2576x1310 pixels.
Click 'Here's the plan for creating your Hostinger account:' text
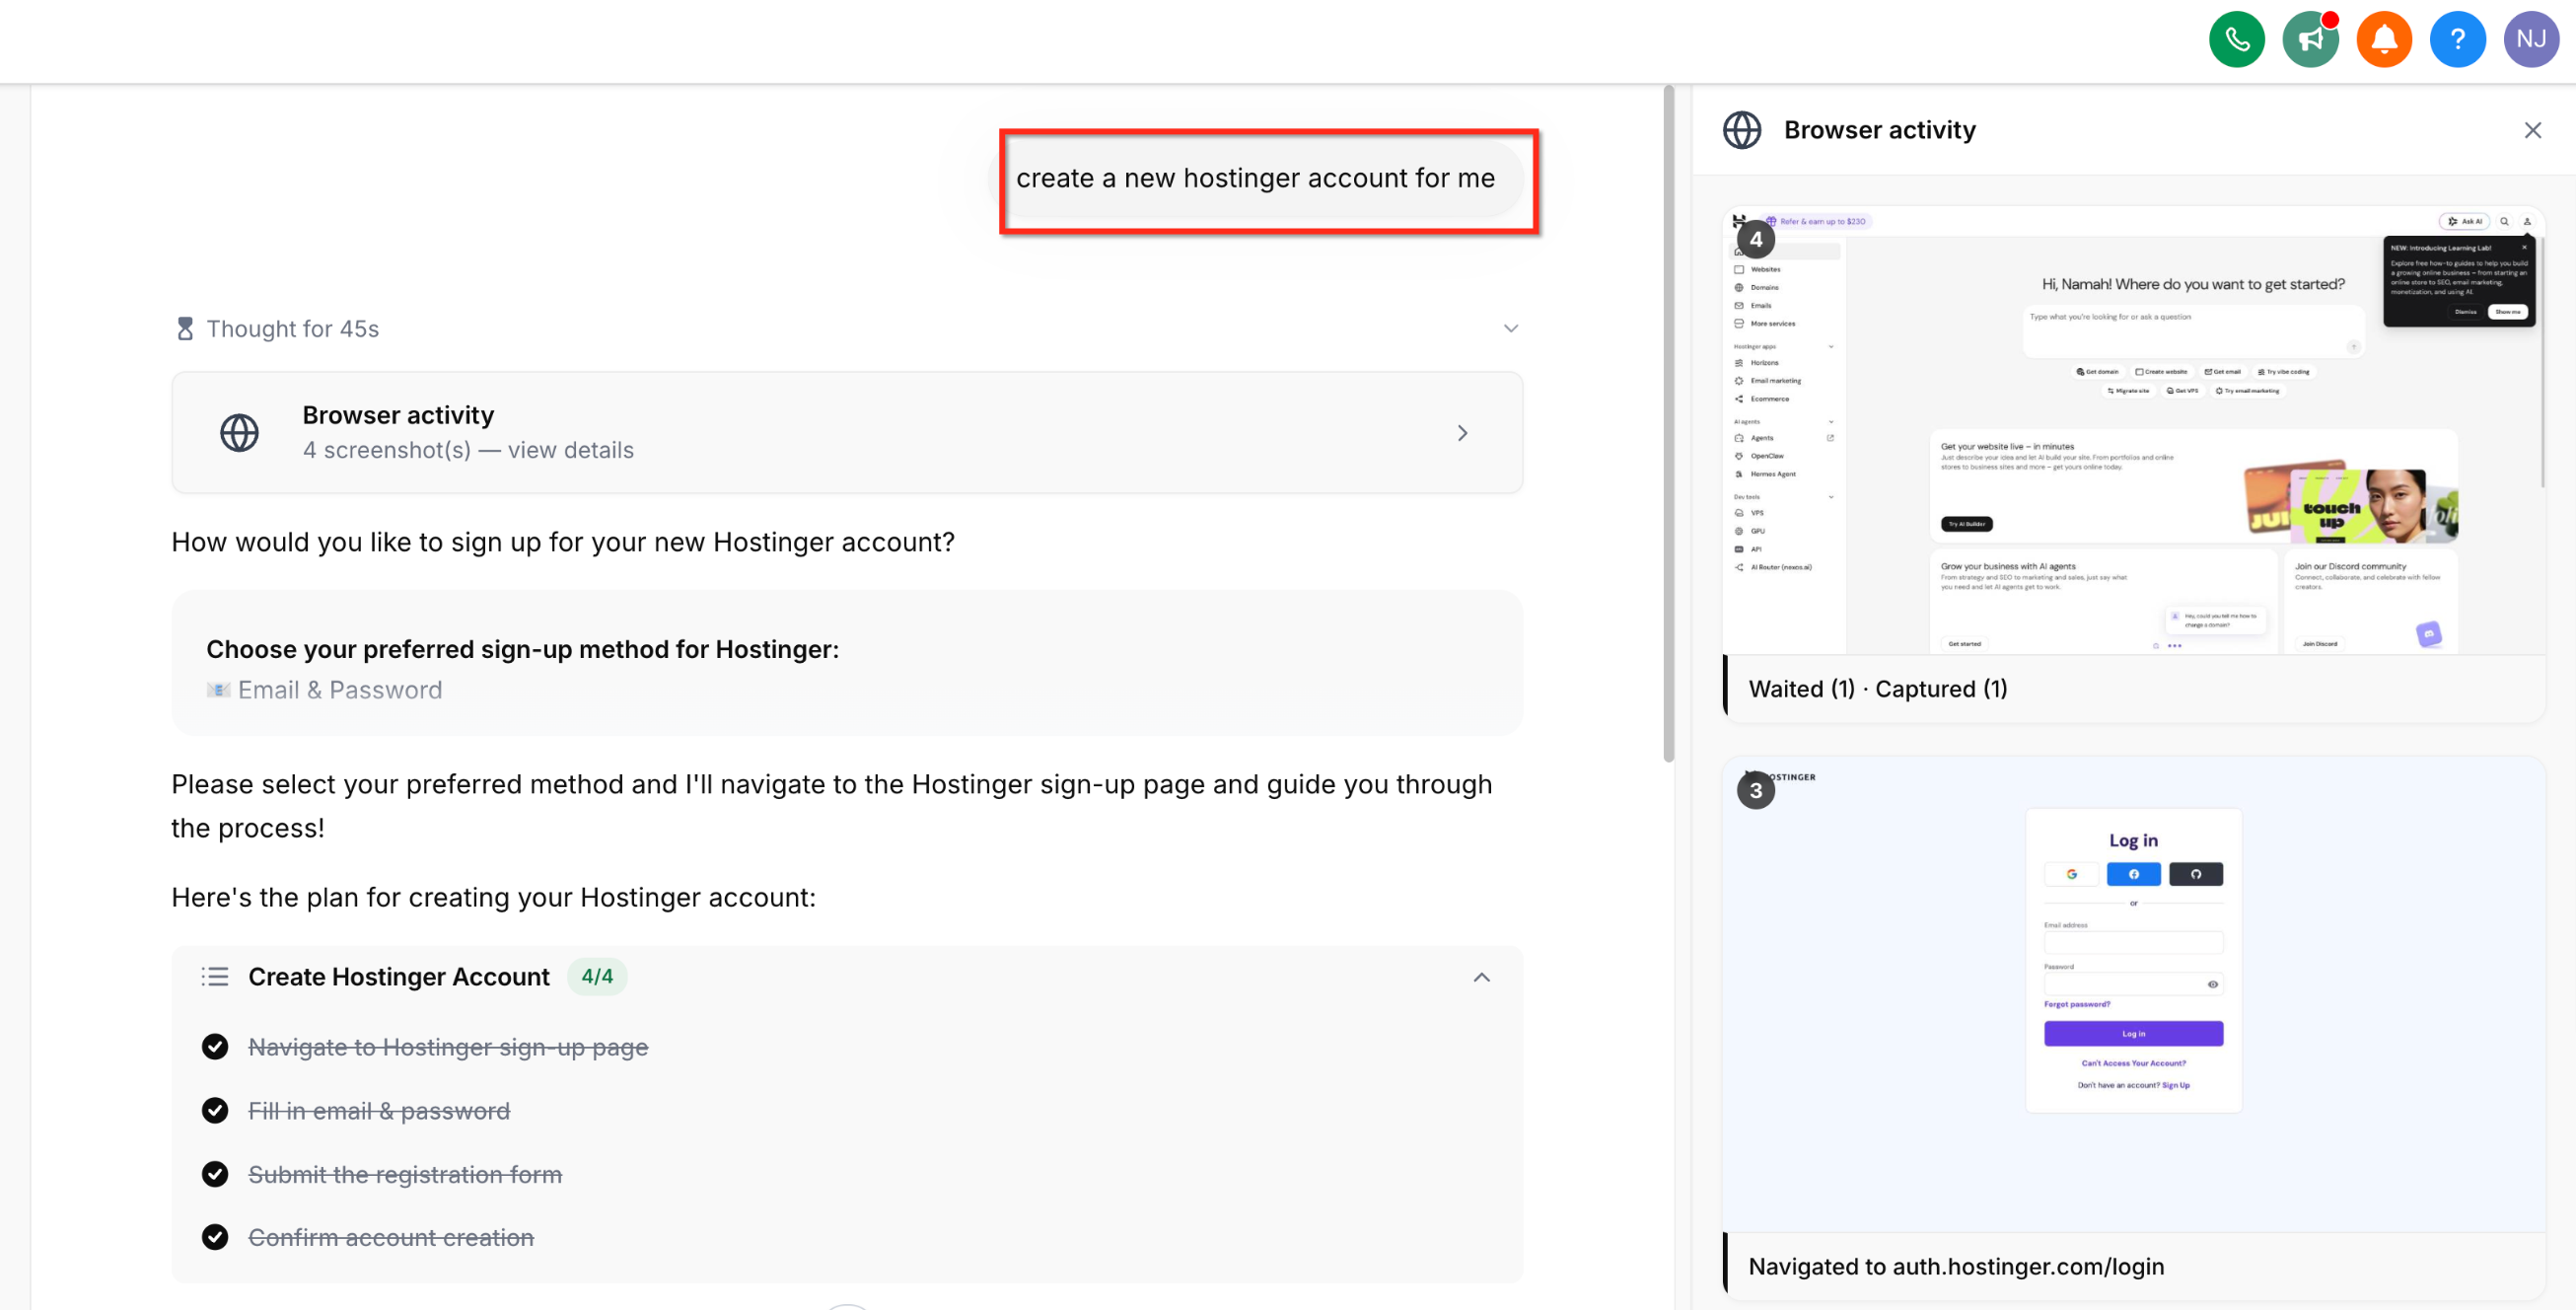[x=494, y=898]
